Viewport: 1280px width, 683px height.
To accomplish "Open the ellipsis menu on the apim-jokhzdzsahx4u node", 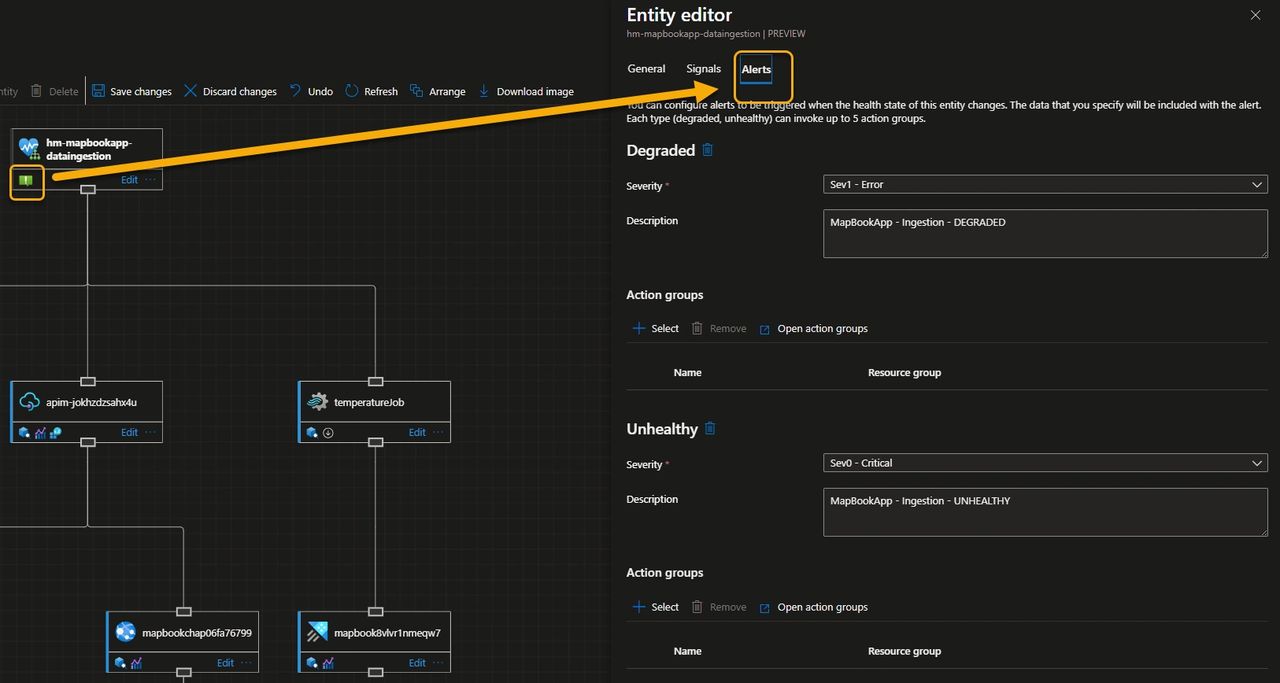I will 151,432.
